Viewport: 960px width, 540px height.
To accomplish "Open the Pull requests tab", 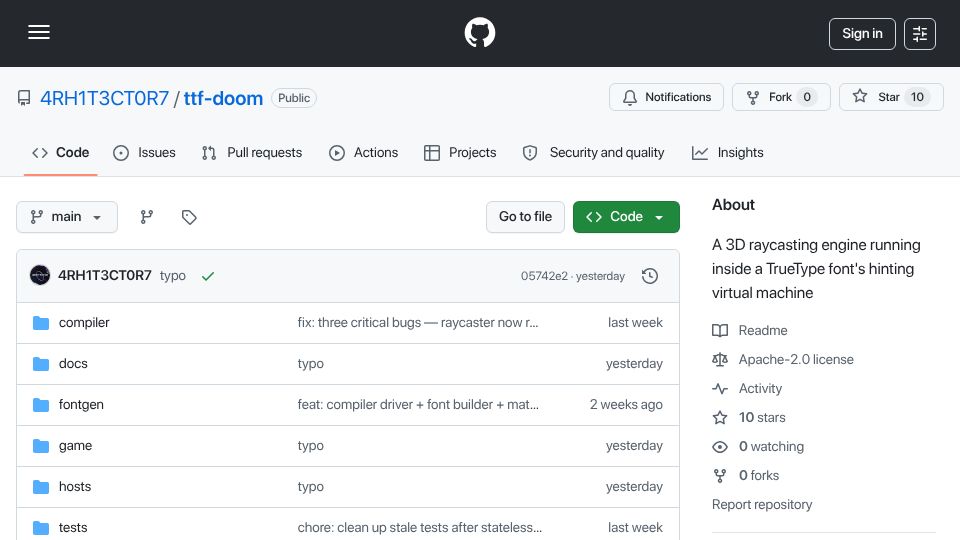I will (x=252, y=152).
